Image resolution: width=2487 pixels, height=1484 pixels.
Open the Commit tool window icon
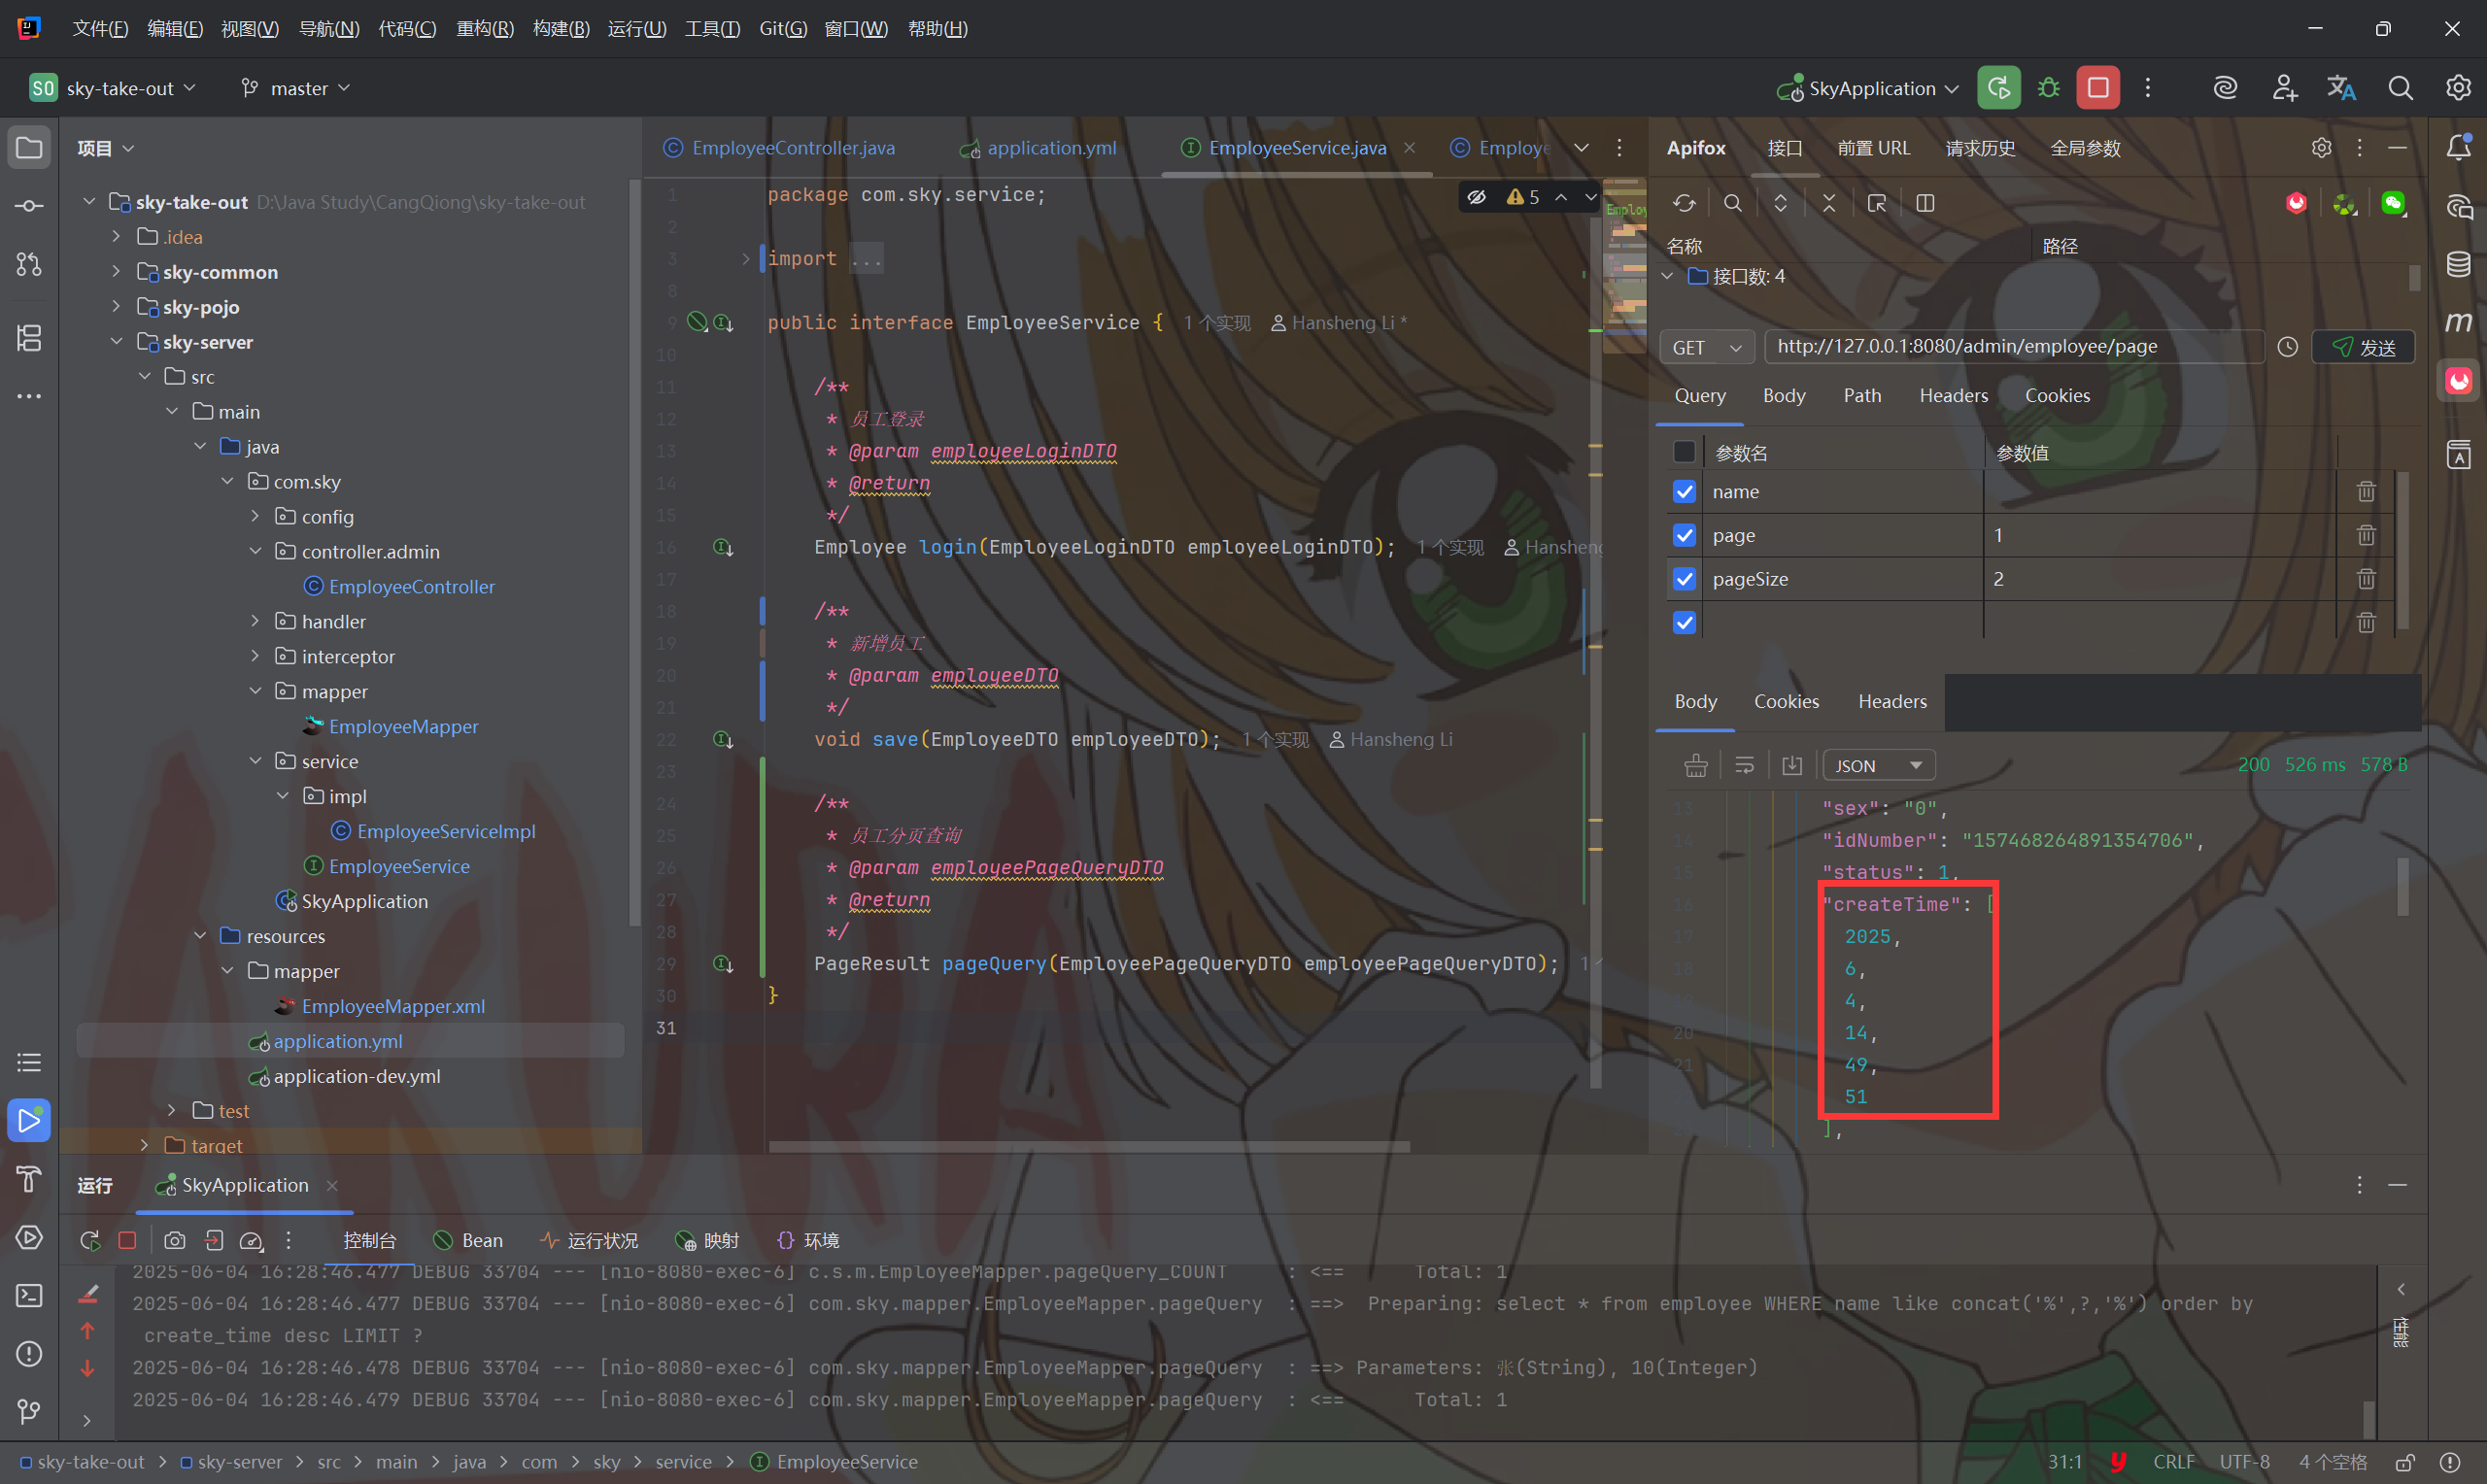click(29, 206)
